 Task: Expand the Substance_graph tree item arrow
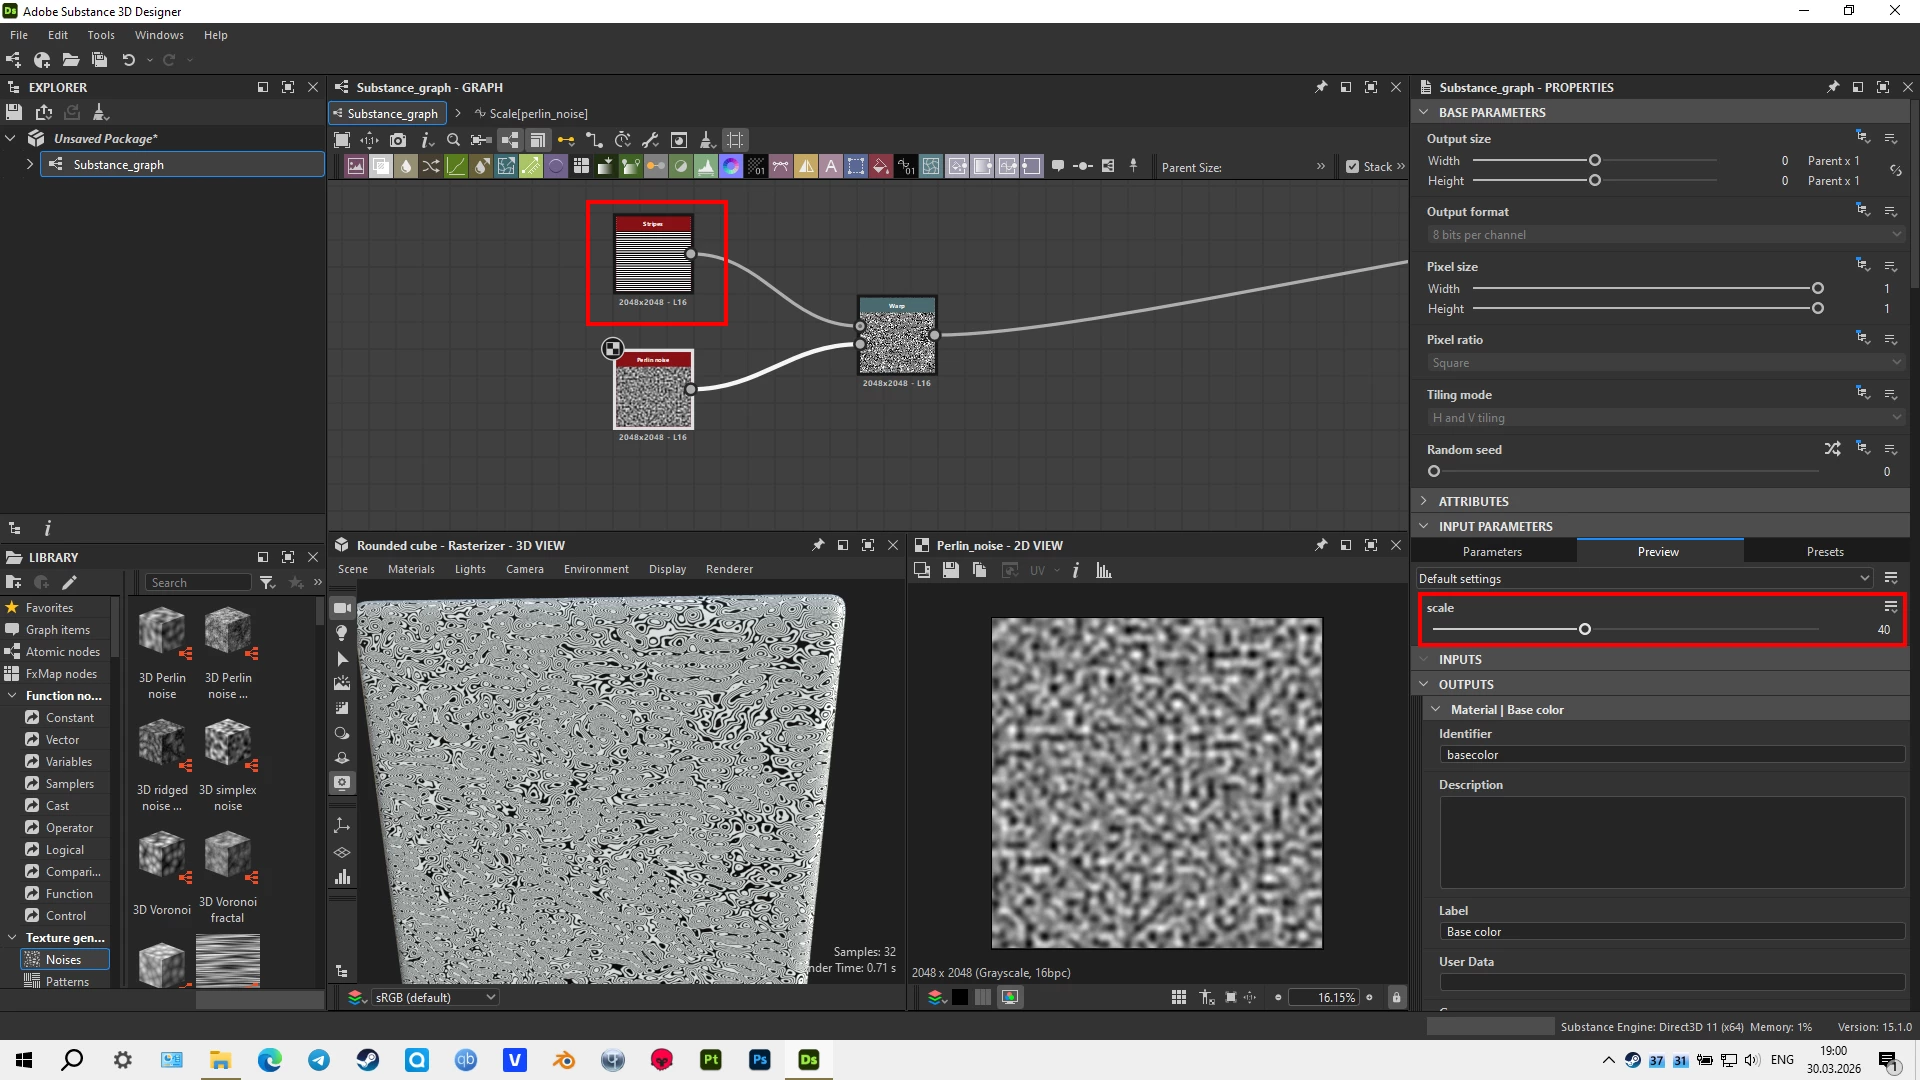(29, 164)
